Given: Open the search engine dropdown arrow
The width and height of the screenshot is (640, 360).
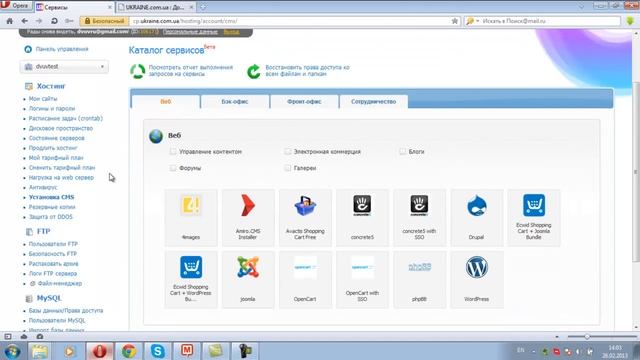Looking at the screenshot, I should click(x=478, y=21).
